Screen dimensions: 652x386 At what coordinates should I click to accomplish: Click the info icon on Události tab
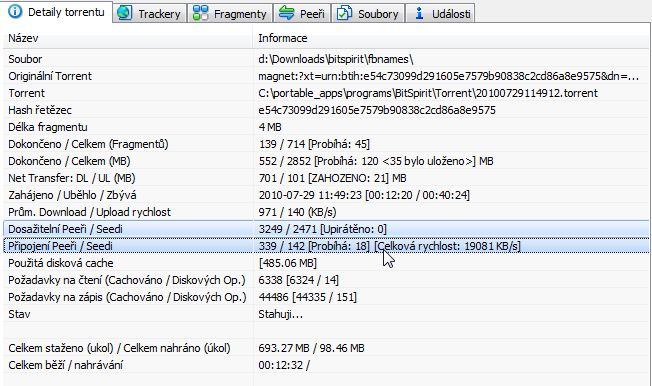tap(420, 13)
